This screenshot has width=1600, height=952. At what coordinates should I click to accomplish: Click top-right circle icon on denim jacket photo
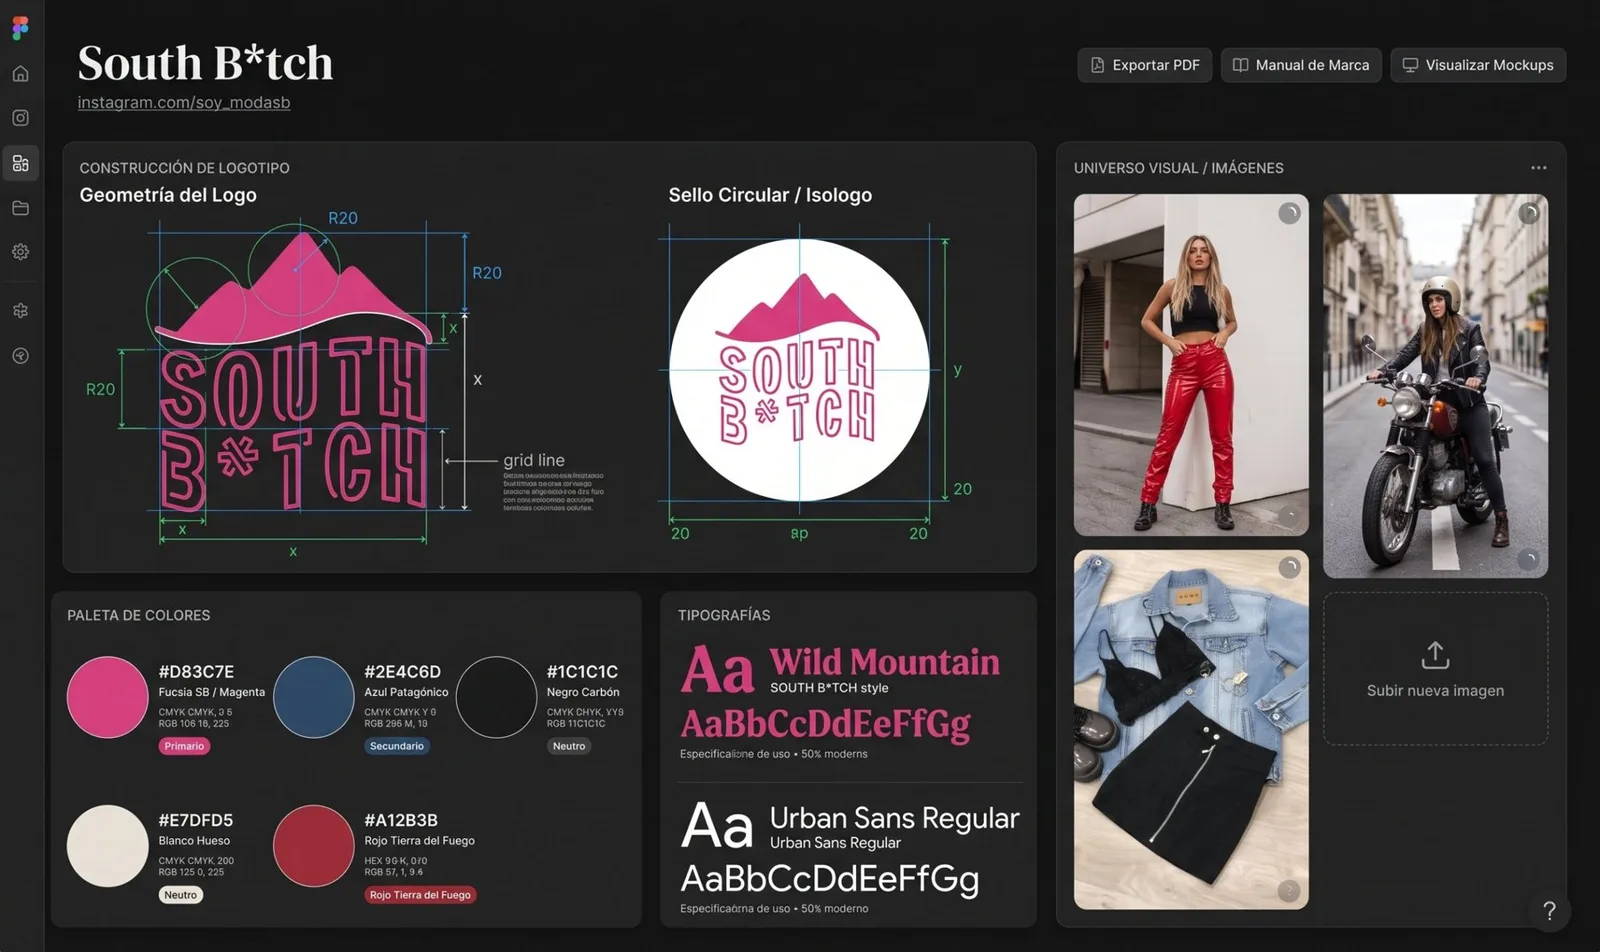click(1289, 568)
